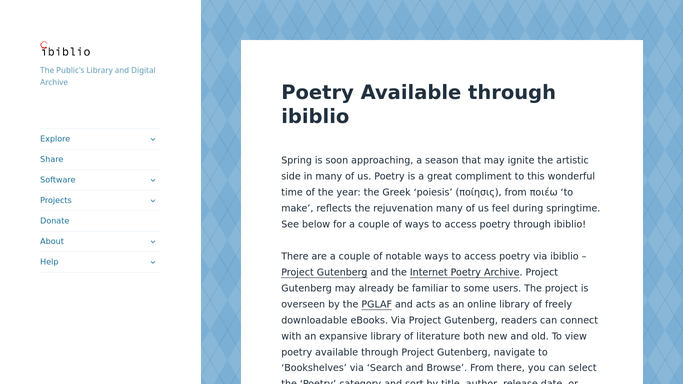Click the Poetry Available through ibiblio heading
Image resolution: width=683 pixels, height=384 pixels.
coord(418,104)
